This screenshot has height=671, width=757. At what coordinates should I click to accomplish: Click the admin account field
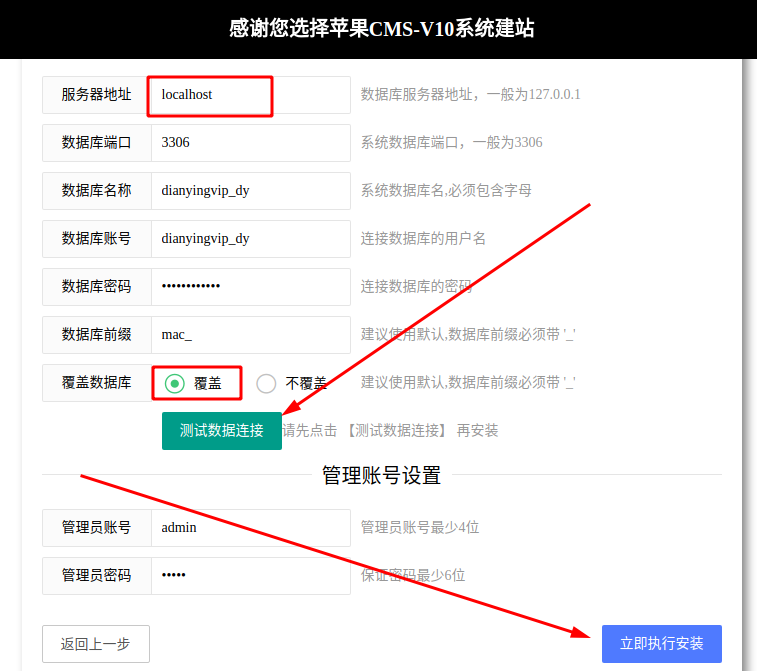point(251,528)
